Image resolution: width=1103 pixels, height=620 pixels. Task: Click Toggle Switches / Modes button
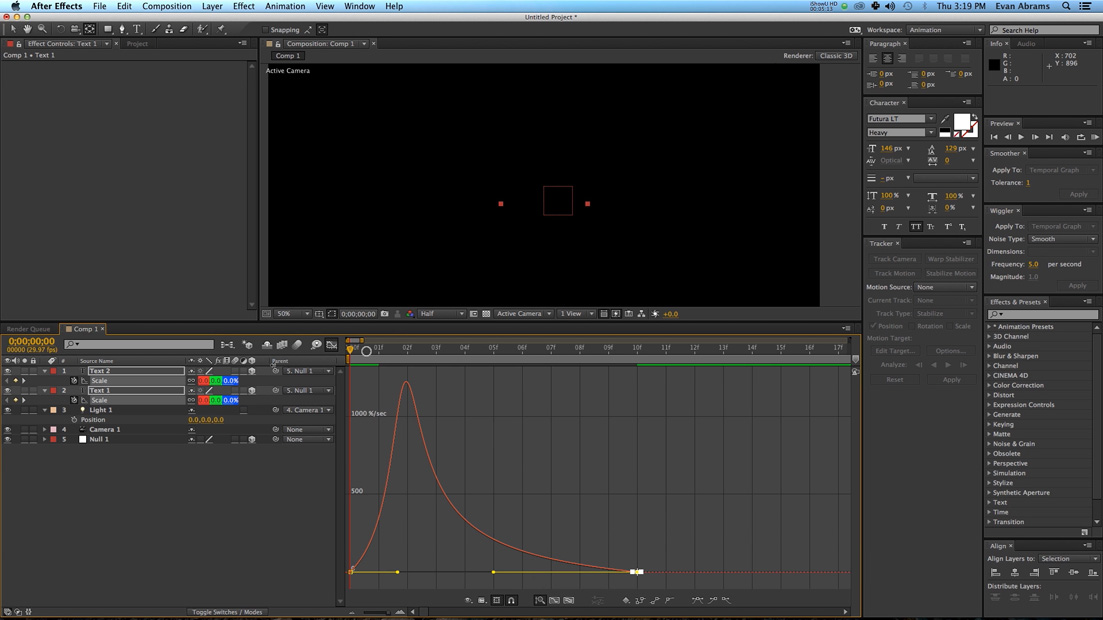[227, 612]
